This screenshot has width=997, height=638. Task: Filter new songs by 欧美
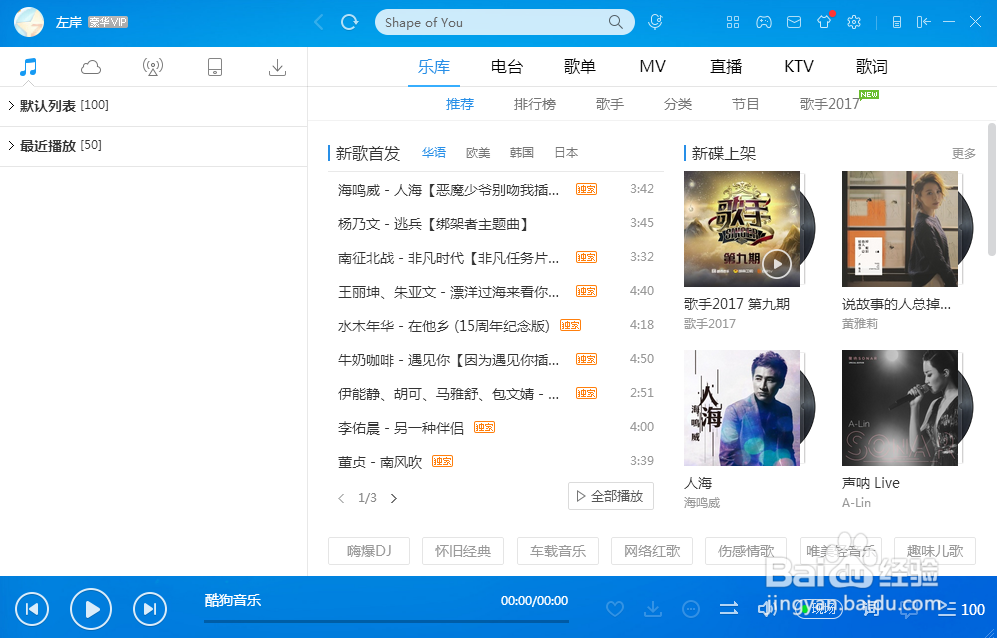click(x=478, y=153)
